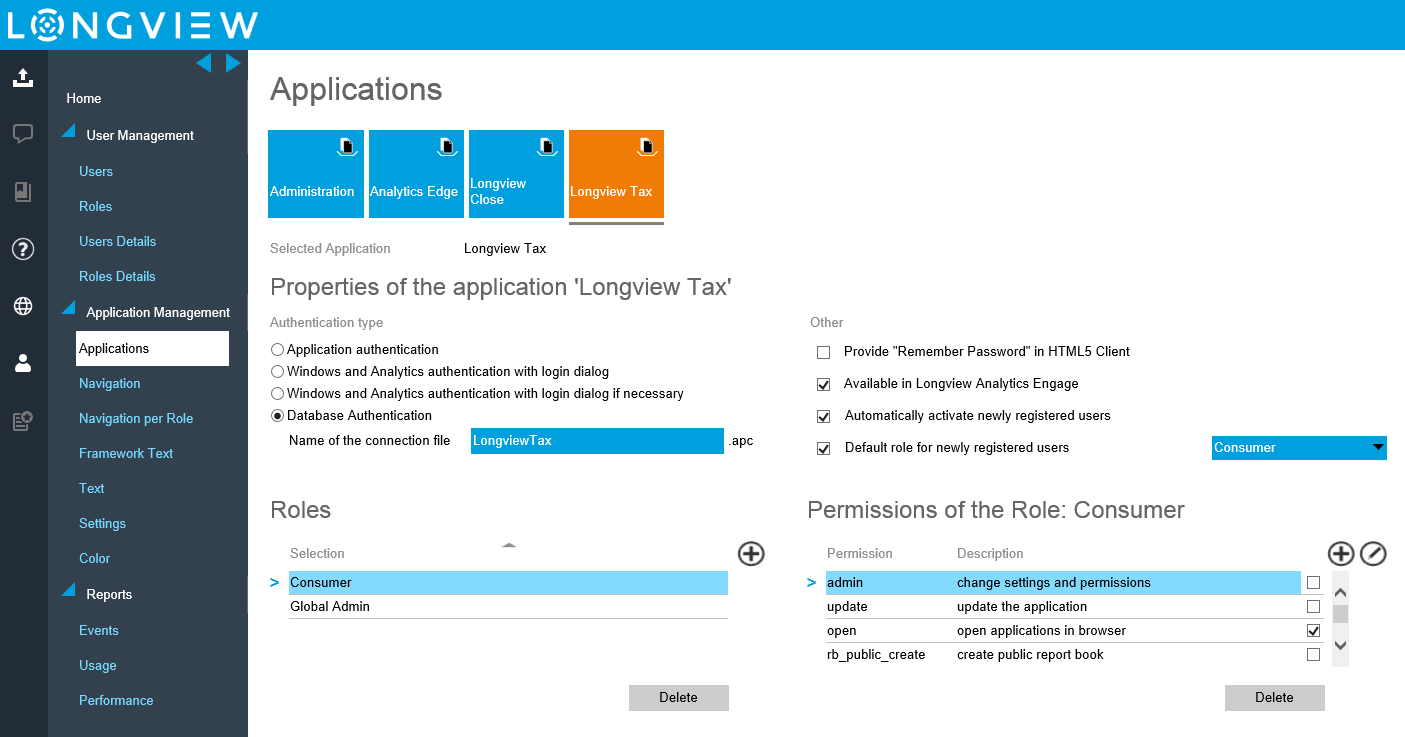
Task: Open Navigation per Role menu item
Action: 136,418
